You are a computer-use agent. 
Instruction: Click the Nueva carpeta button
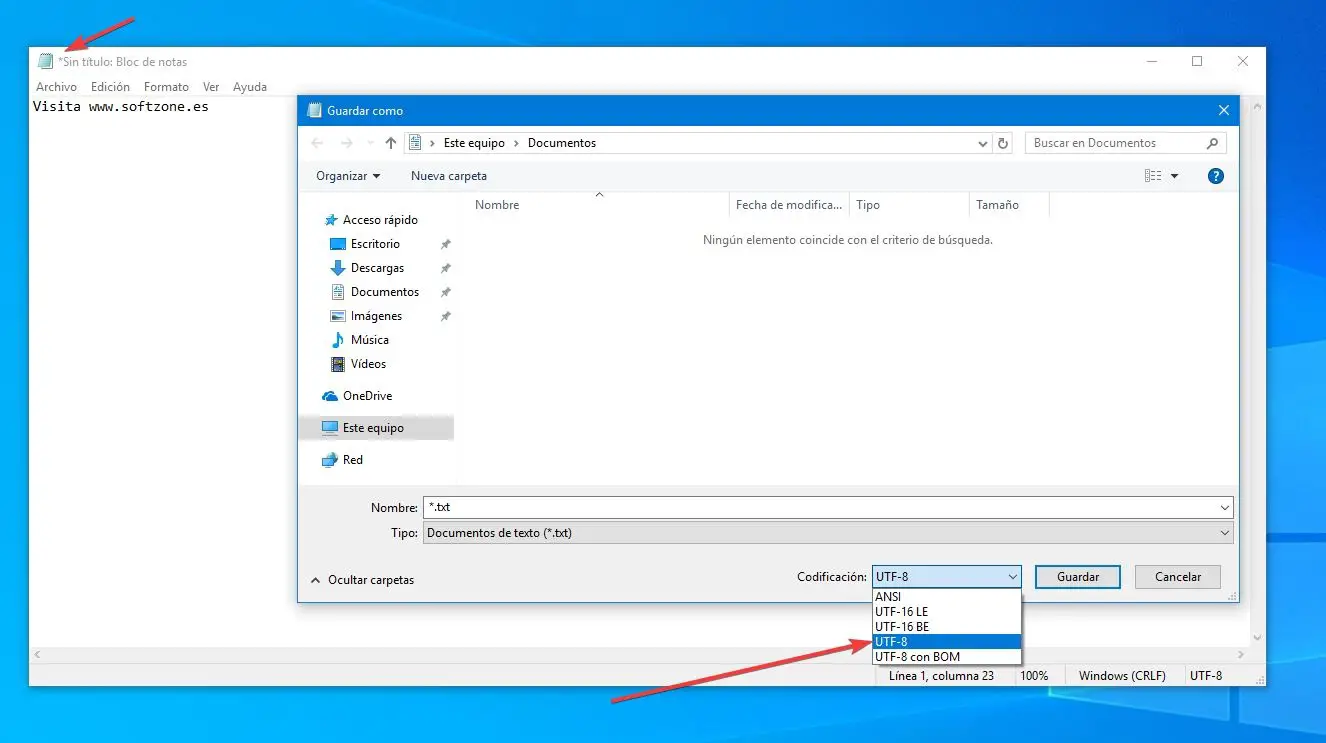pyautogui.click(x=449, y=176)
